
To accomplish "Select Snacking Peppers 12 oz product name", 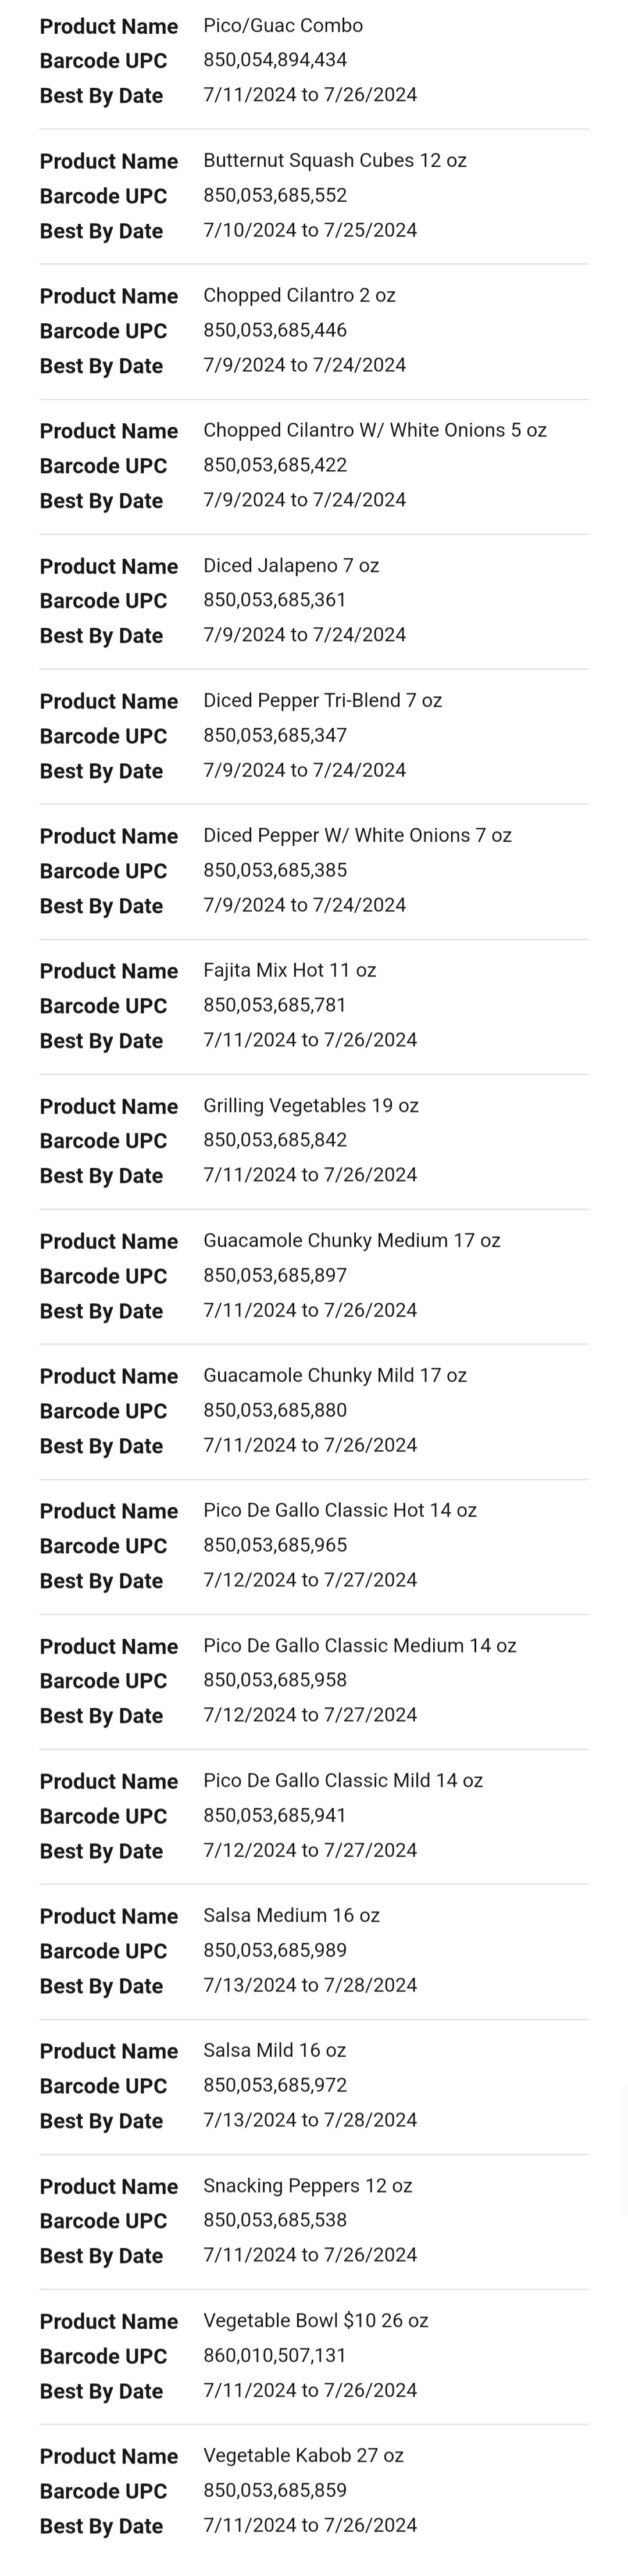I will point(307,2186).
